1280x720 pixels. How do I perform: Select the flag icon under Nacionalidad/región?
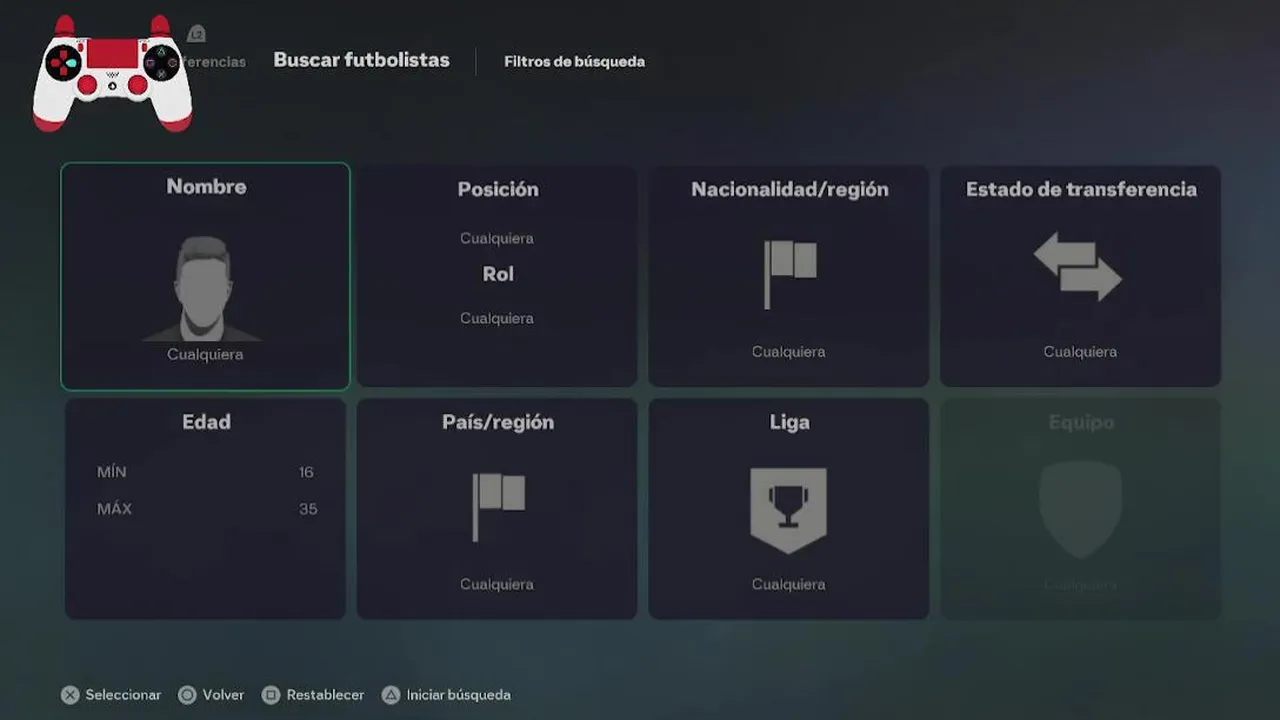tap(790, 274)
